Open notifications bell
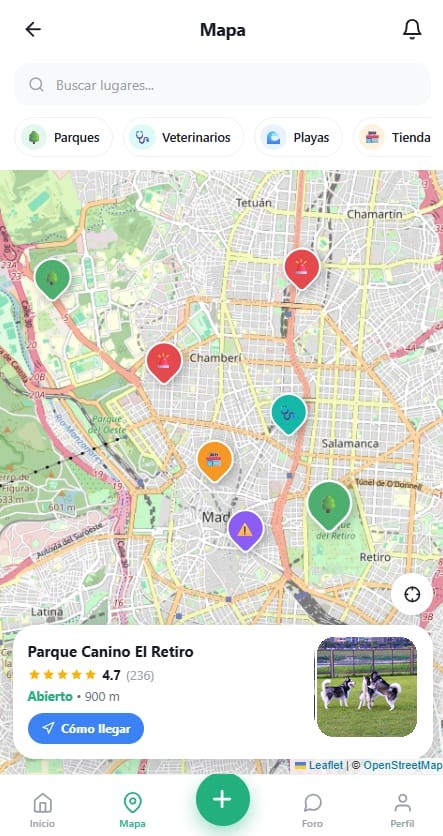This screenshot has height=836, width=443. pos(412,29)
